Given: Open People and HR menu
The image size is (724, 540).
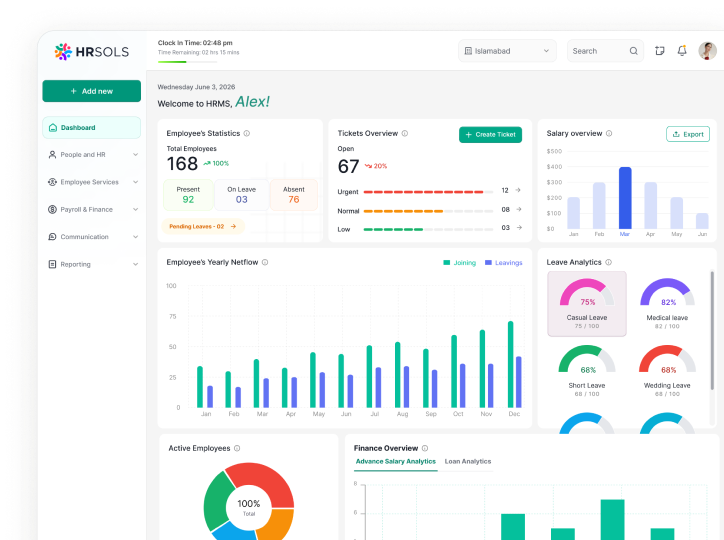Looking at the screenshot, I should pos(91,155).
